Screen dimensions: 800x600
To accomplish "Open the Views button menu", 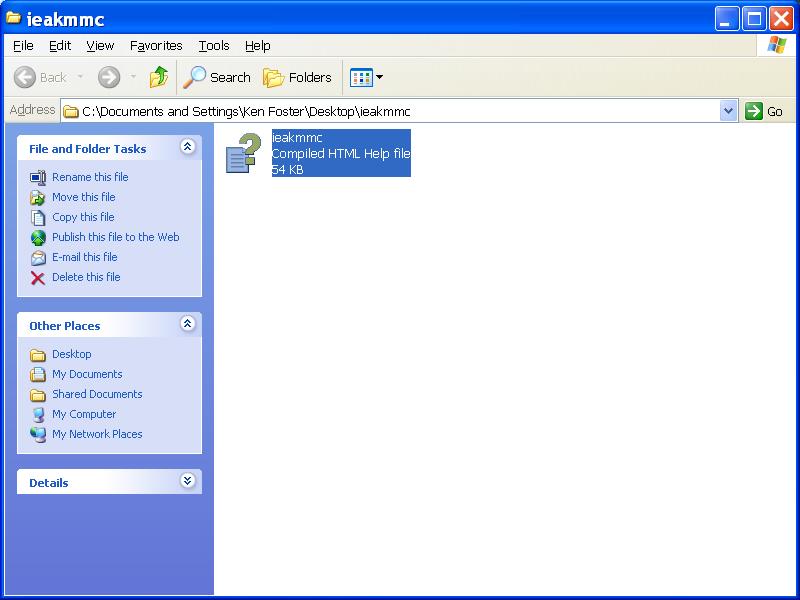I will (366, 78).
